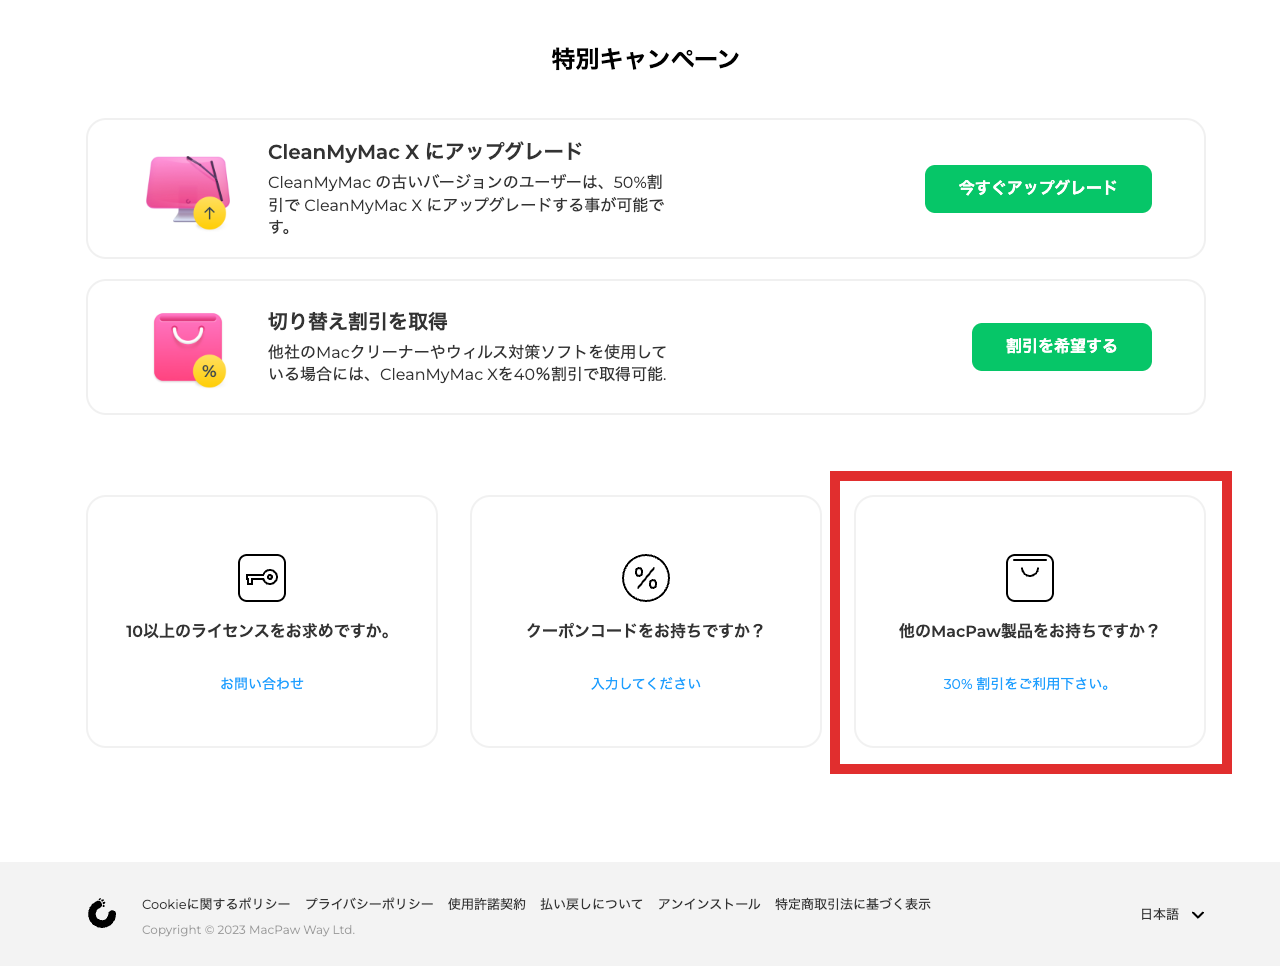Image resolution: width=1280 pixels, height=966 pixels.
Task: Click the CleanMyMac X にアップグレード title
Action: [425, 152]
